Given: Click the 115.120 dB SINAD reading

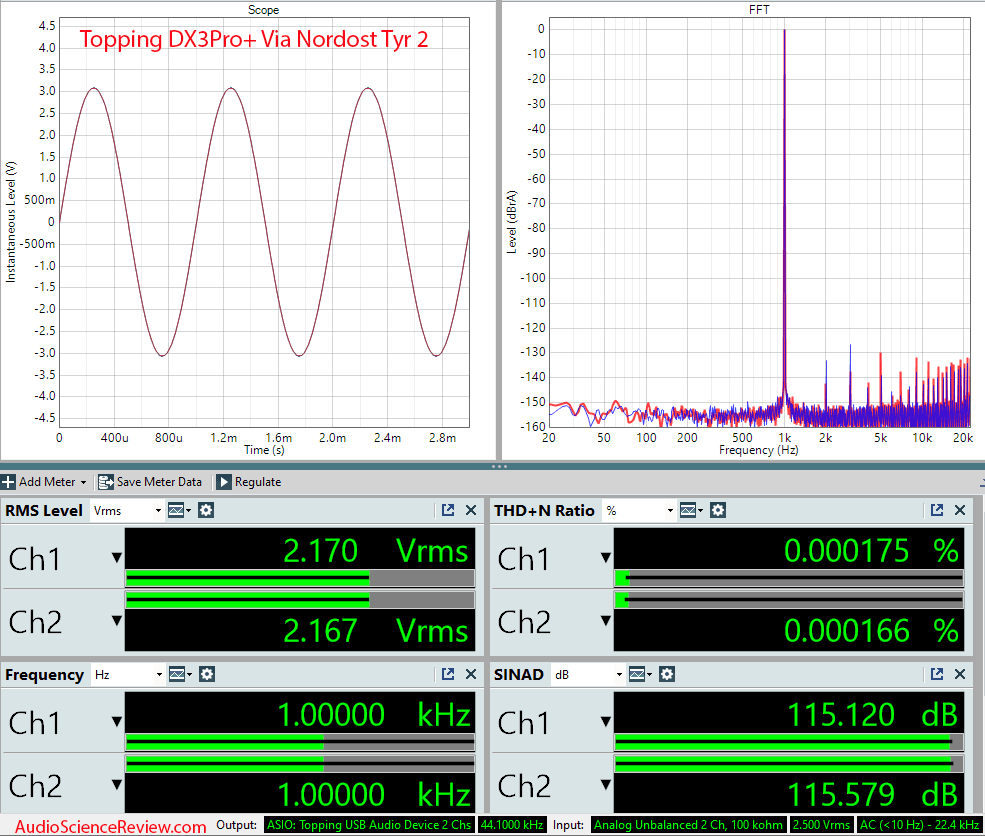Looking at the screenshot, I should click(873, 715).
